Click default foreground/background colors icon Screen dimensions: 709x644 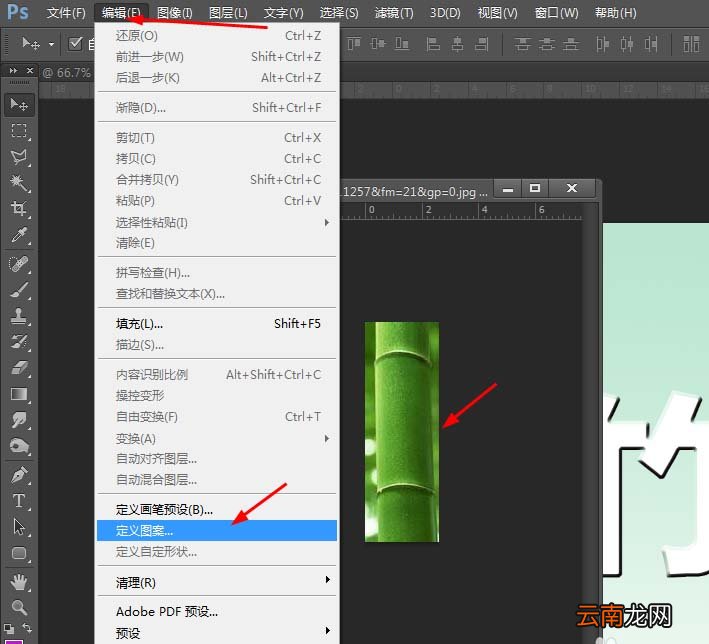coord(9,629)
